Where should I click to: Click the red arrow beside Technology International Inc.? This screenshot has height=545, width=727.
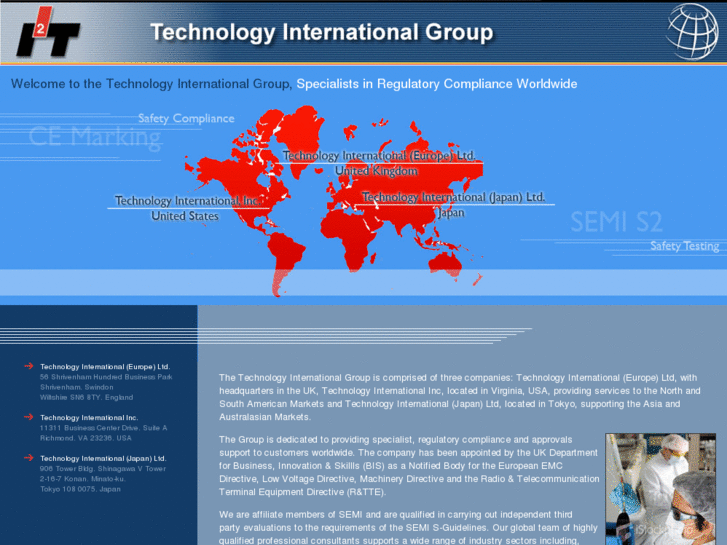(29, 417)
